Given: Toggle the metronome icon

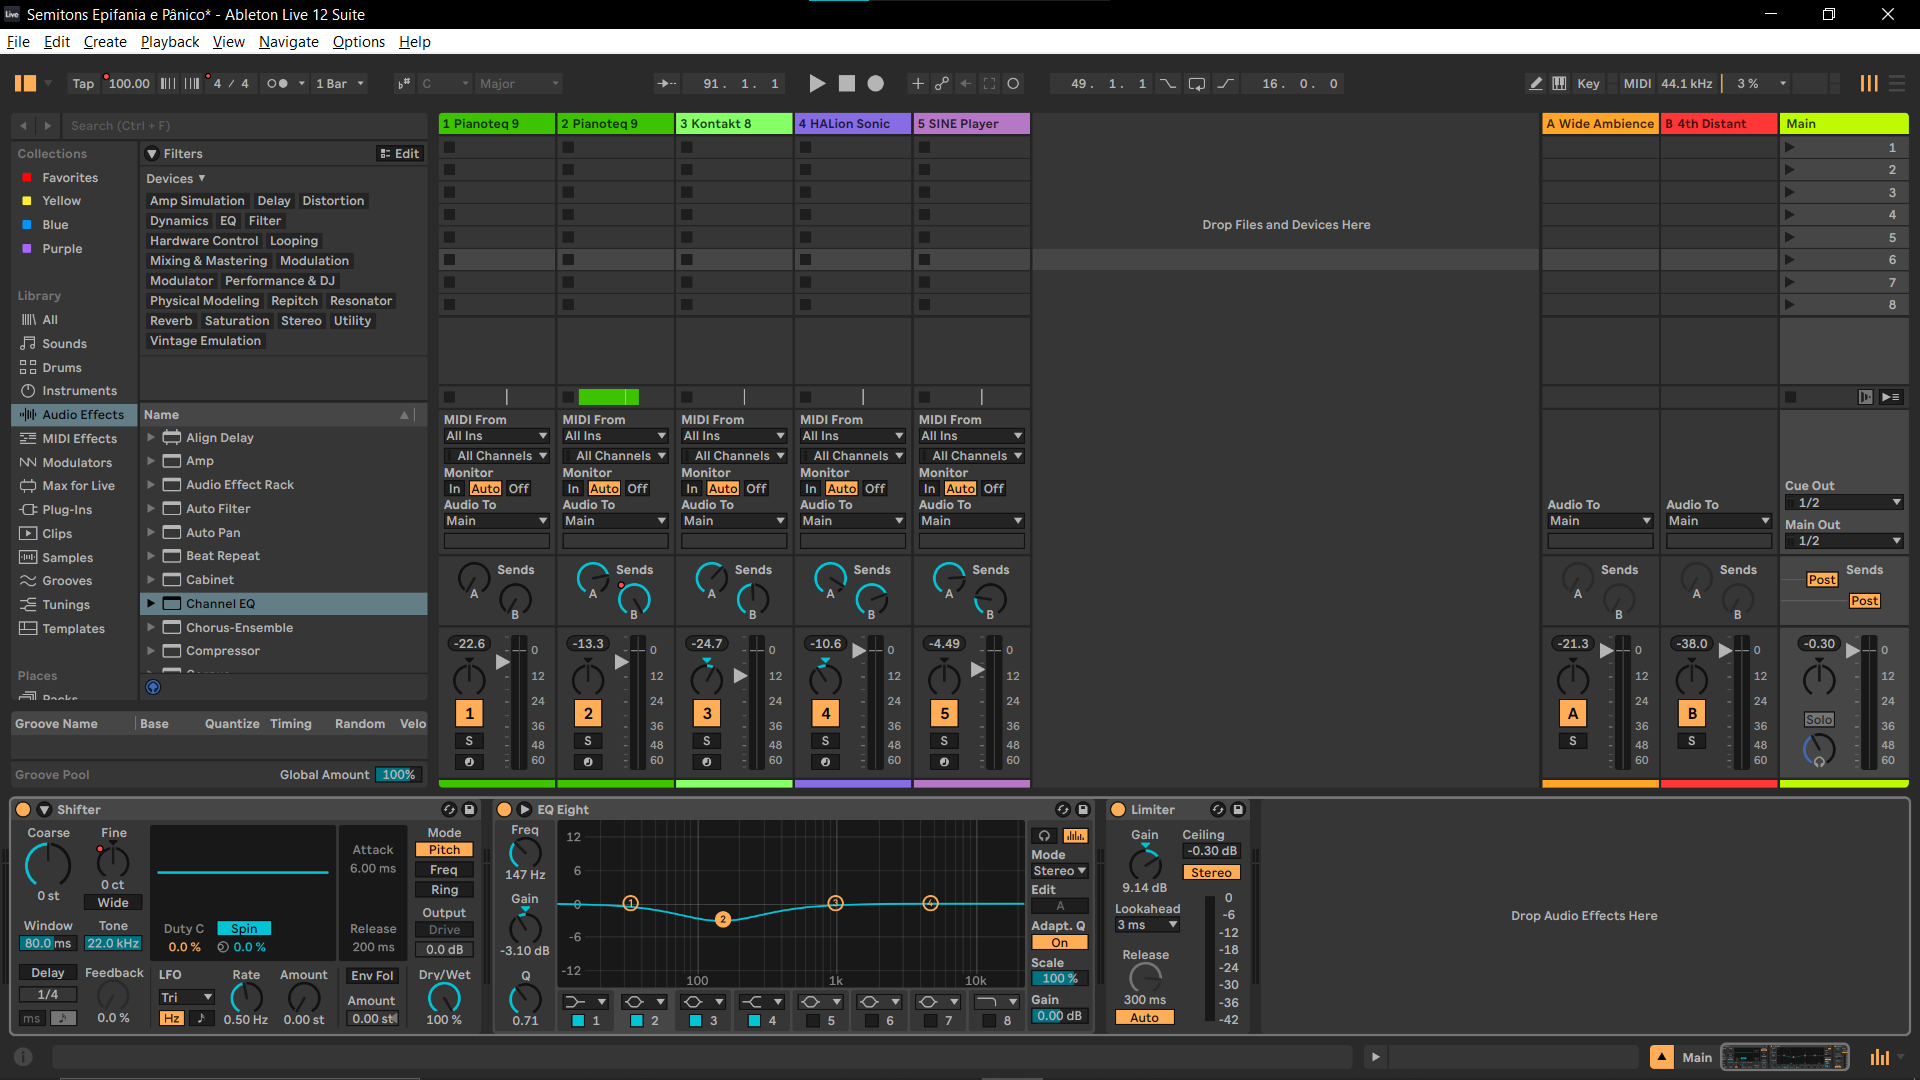Looking at the screenshot, I should (278, 84).
